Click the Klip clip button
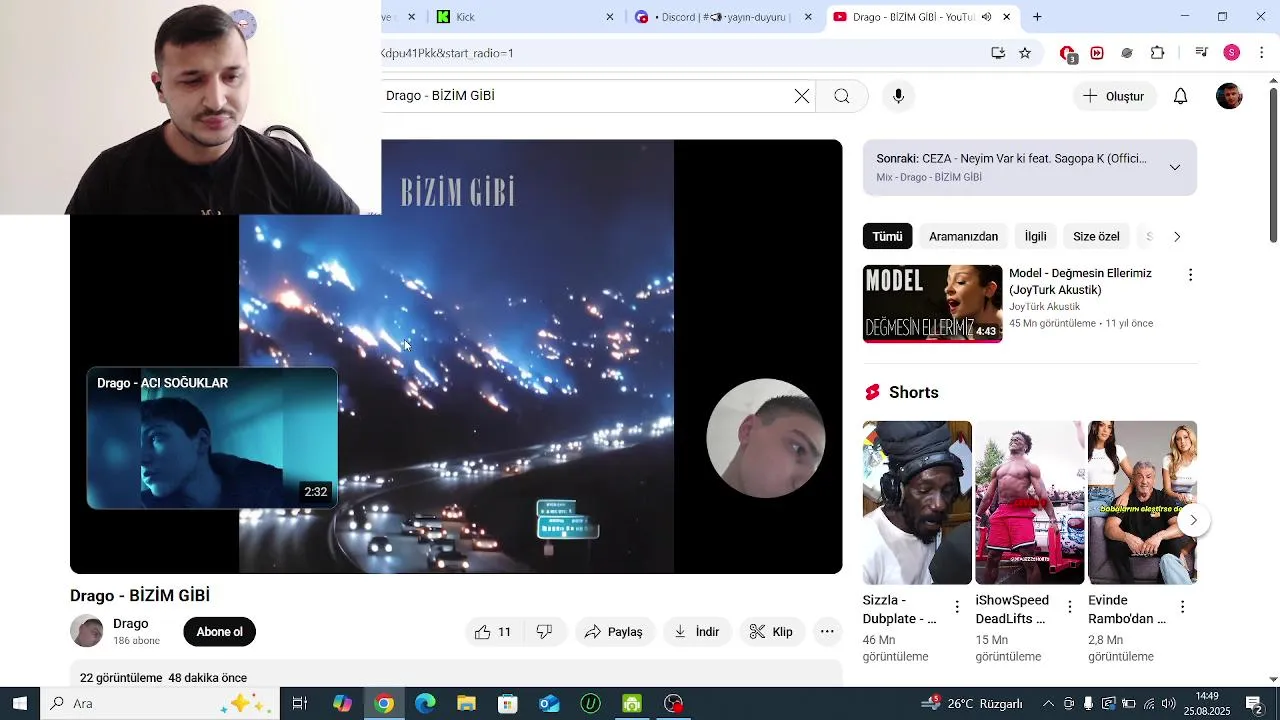 click(771, 632)
